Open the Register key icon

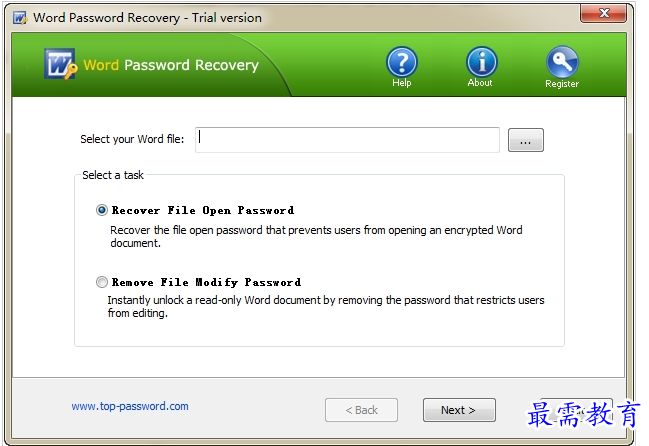pos(562,62)
